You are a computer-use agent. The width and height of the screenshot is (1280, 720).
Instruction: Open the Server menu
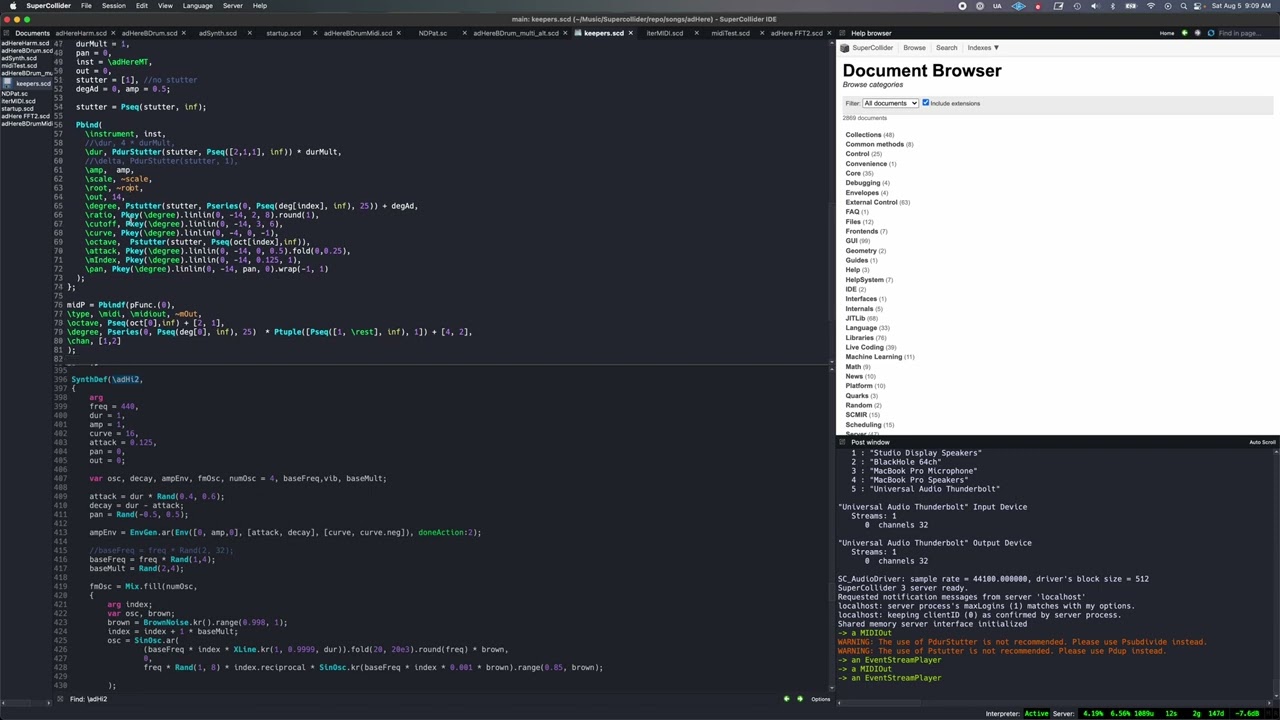[232, 6]
